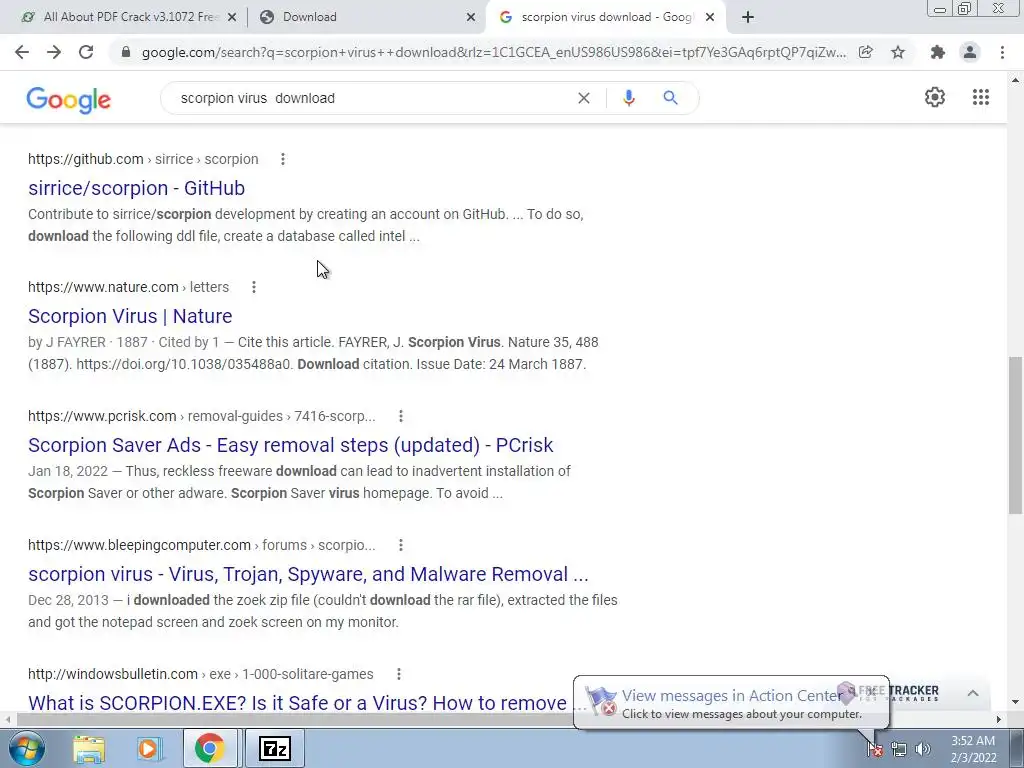This screenshot has width=1024, height=768.
Task: Click the URL address bar
Action: [x=493, y=52]
